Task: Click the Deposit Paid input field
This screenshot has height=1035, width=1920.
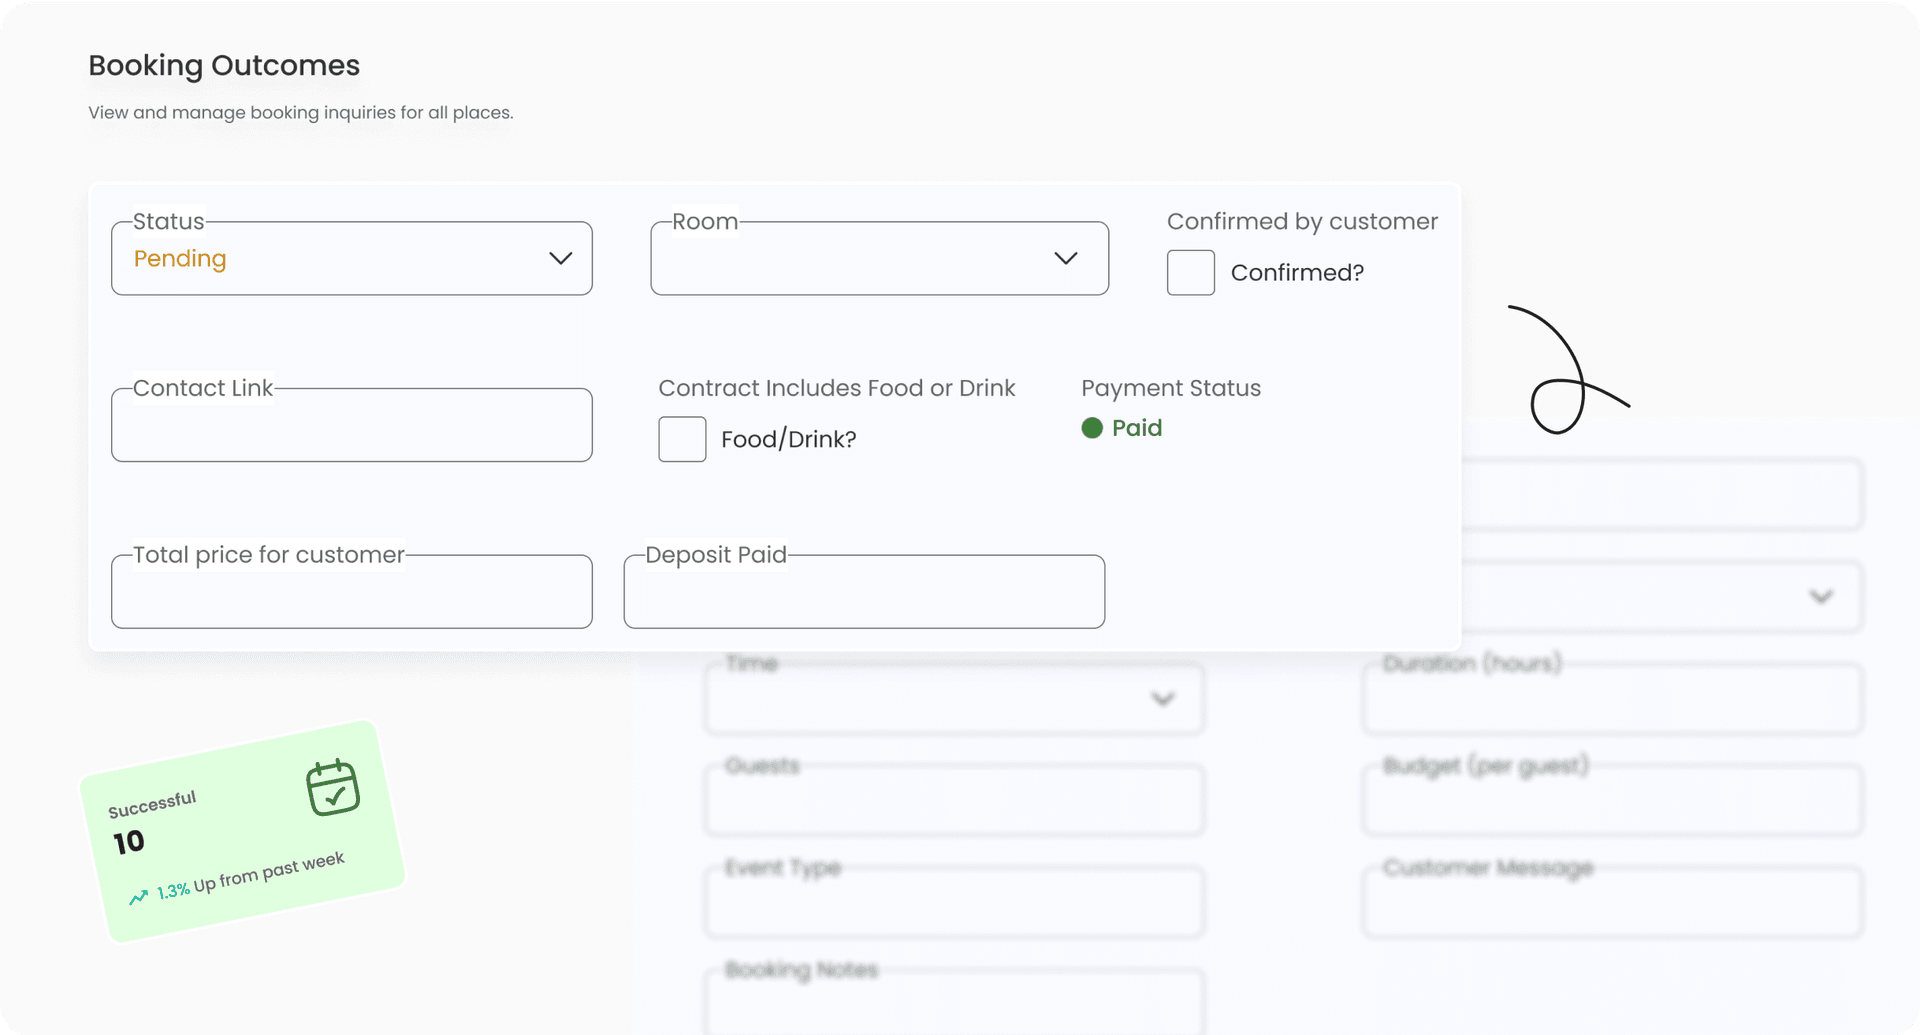Action: click(863, 591)
